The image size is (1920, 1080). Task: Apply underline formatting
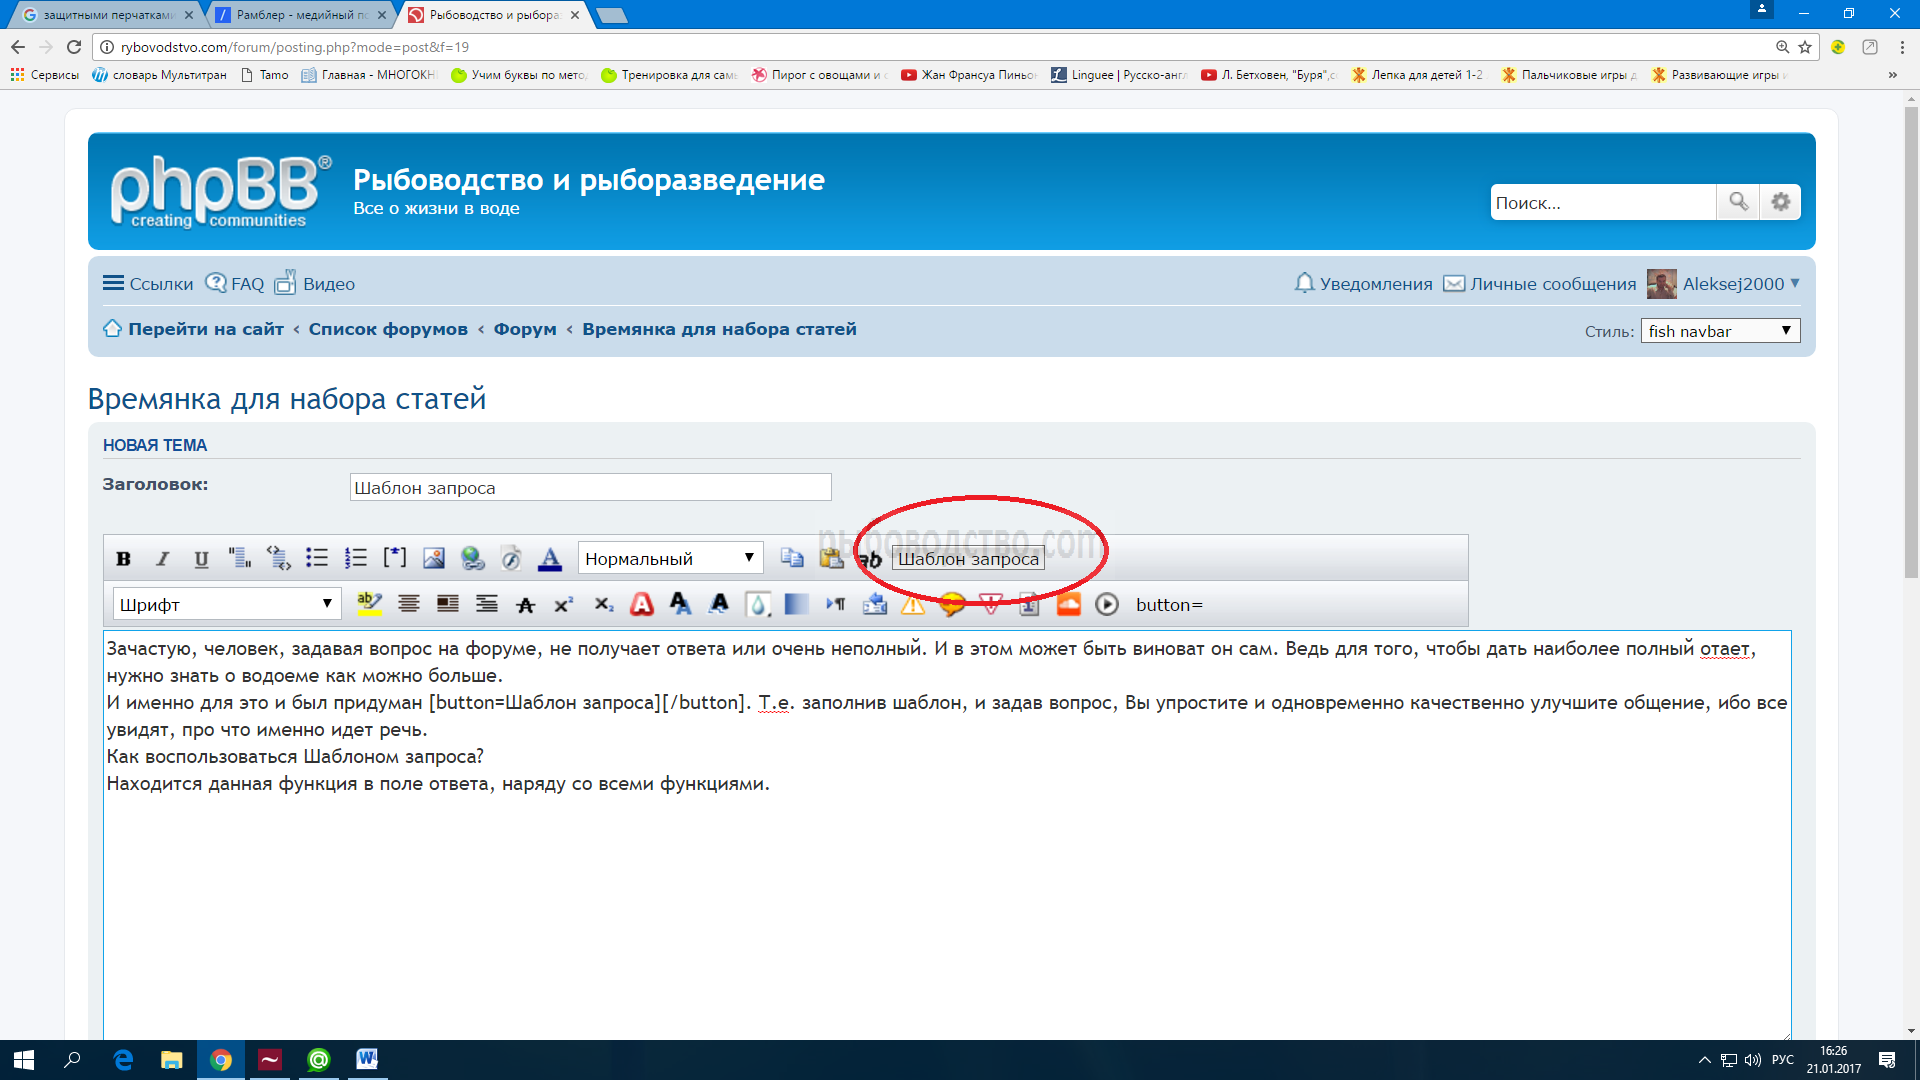click(x=201, y=559)
